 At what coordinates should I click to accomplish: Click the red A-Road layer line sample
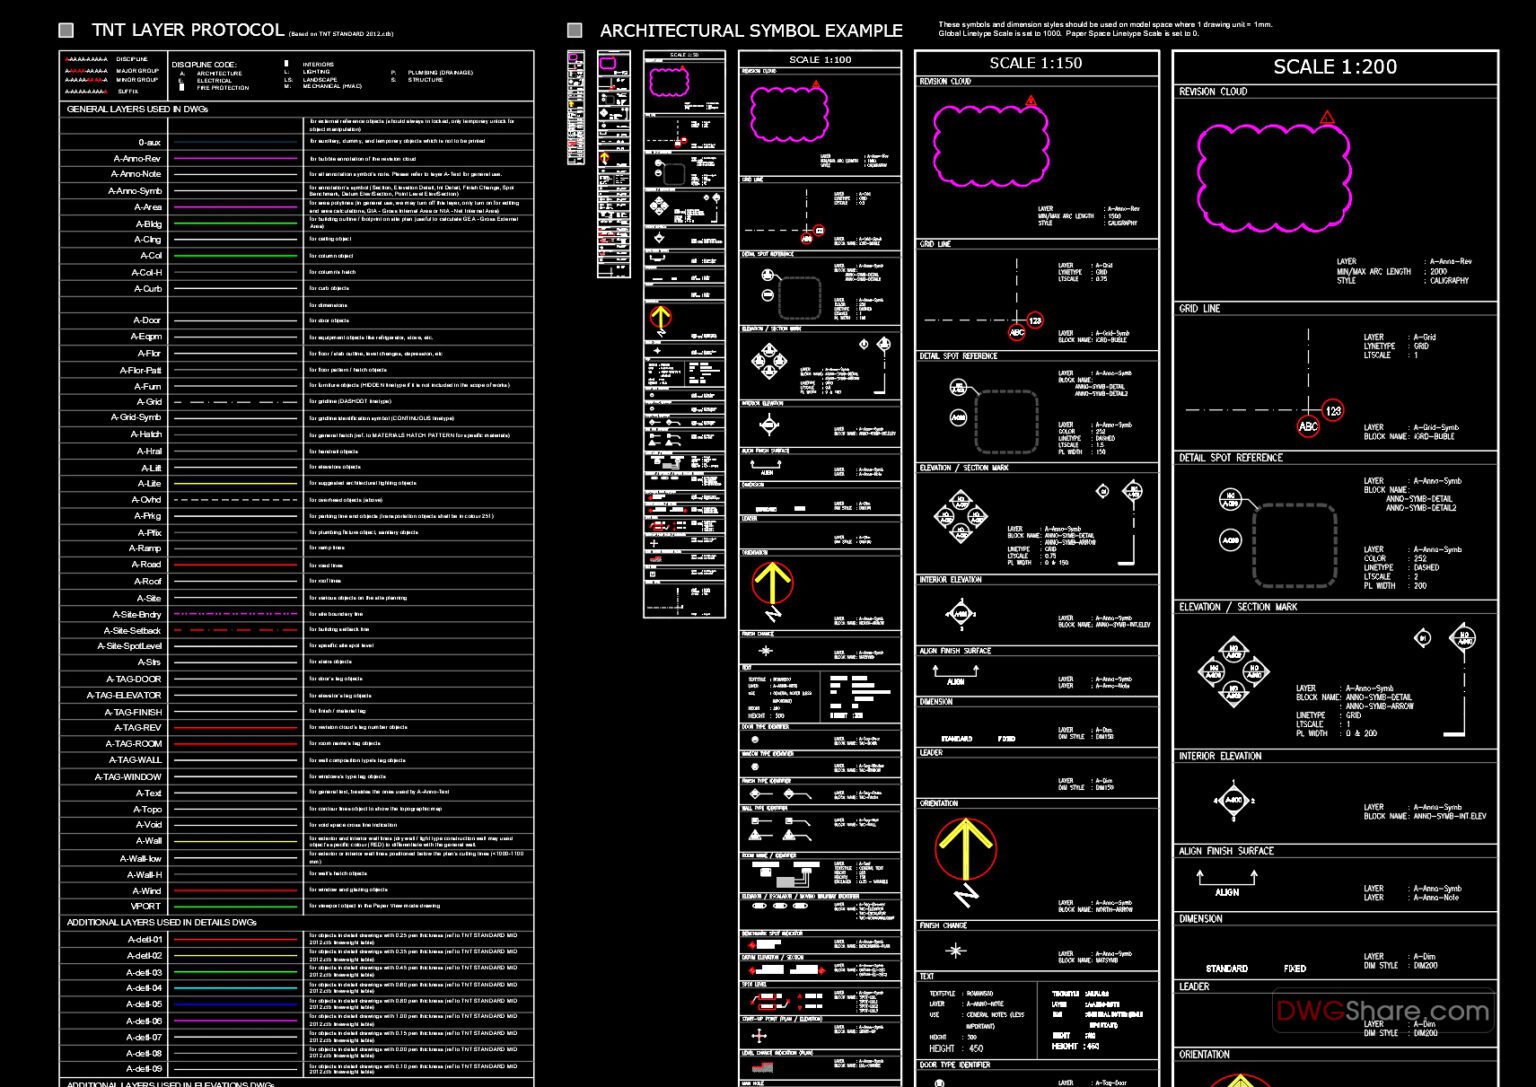[x=235, y=565]
